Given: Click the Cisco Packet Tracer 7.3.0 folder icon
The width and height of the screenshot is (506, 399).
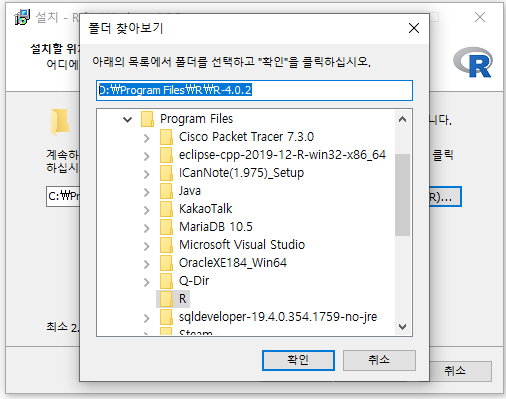Looking at the screenshot, I should point(166,137).
